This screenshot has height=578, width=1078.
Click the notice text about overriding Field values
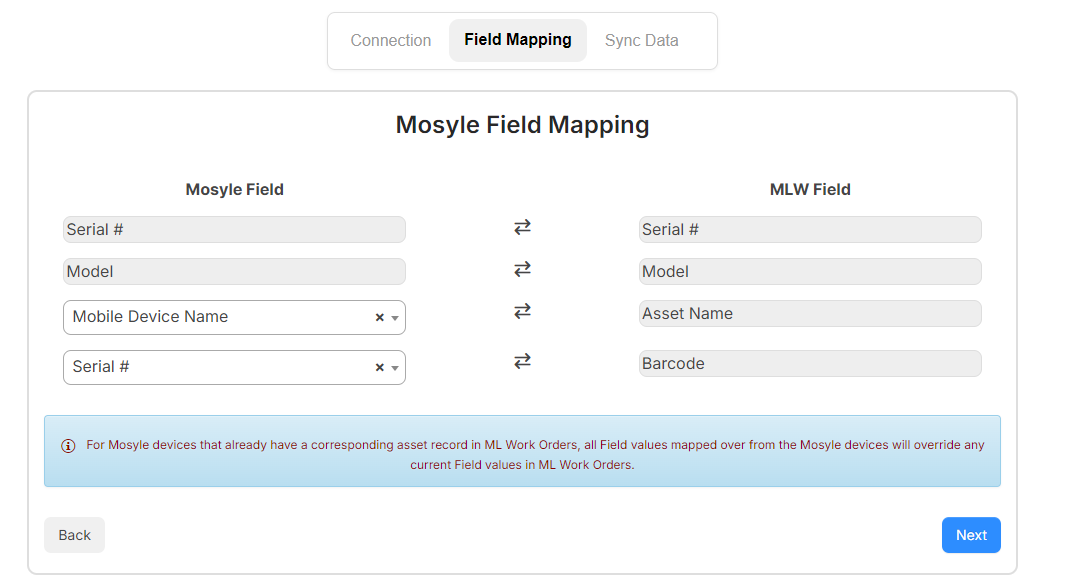535,454
